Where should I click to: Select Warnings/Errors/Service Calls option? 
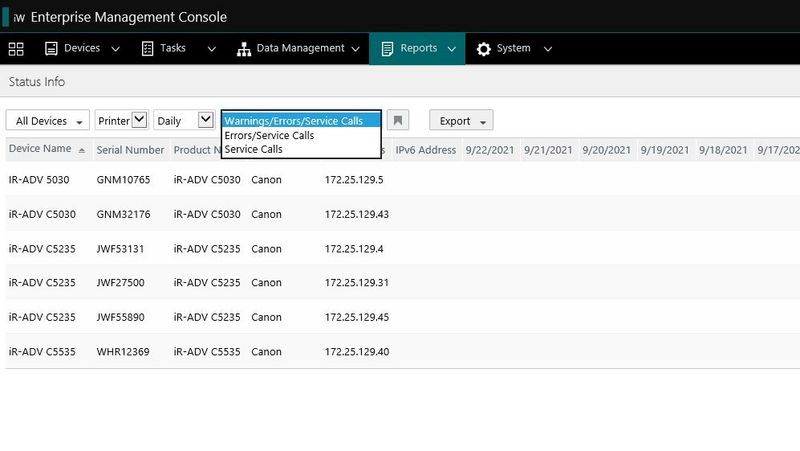click(x=301, y=120)
